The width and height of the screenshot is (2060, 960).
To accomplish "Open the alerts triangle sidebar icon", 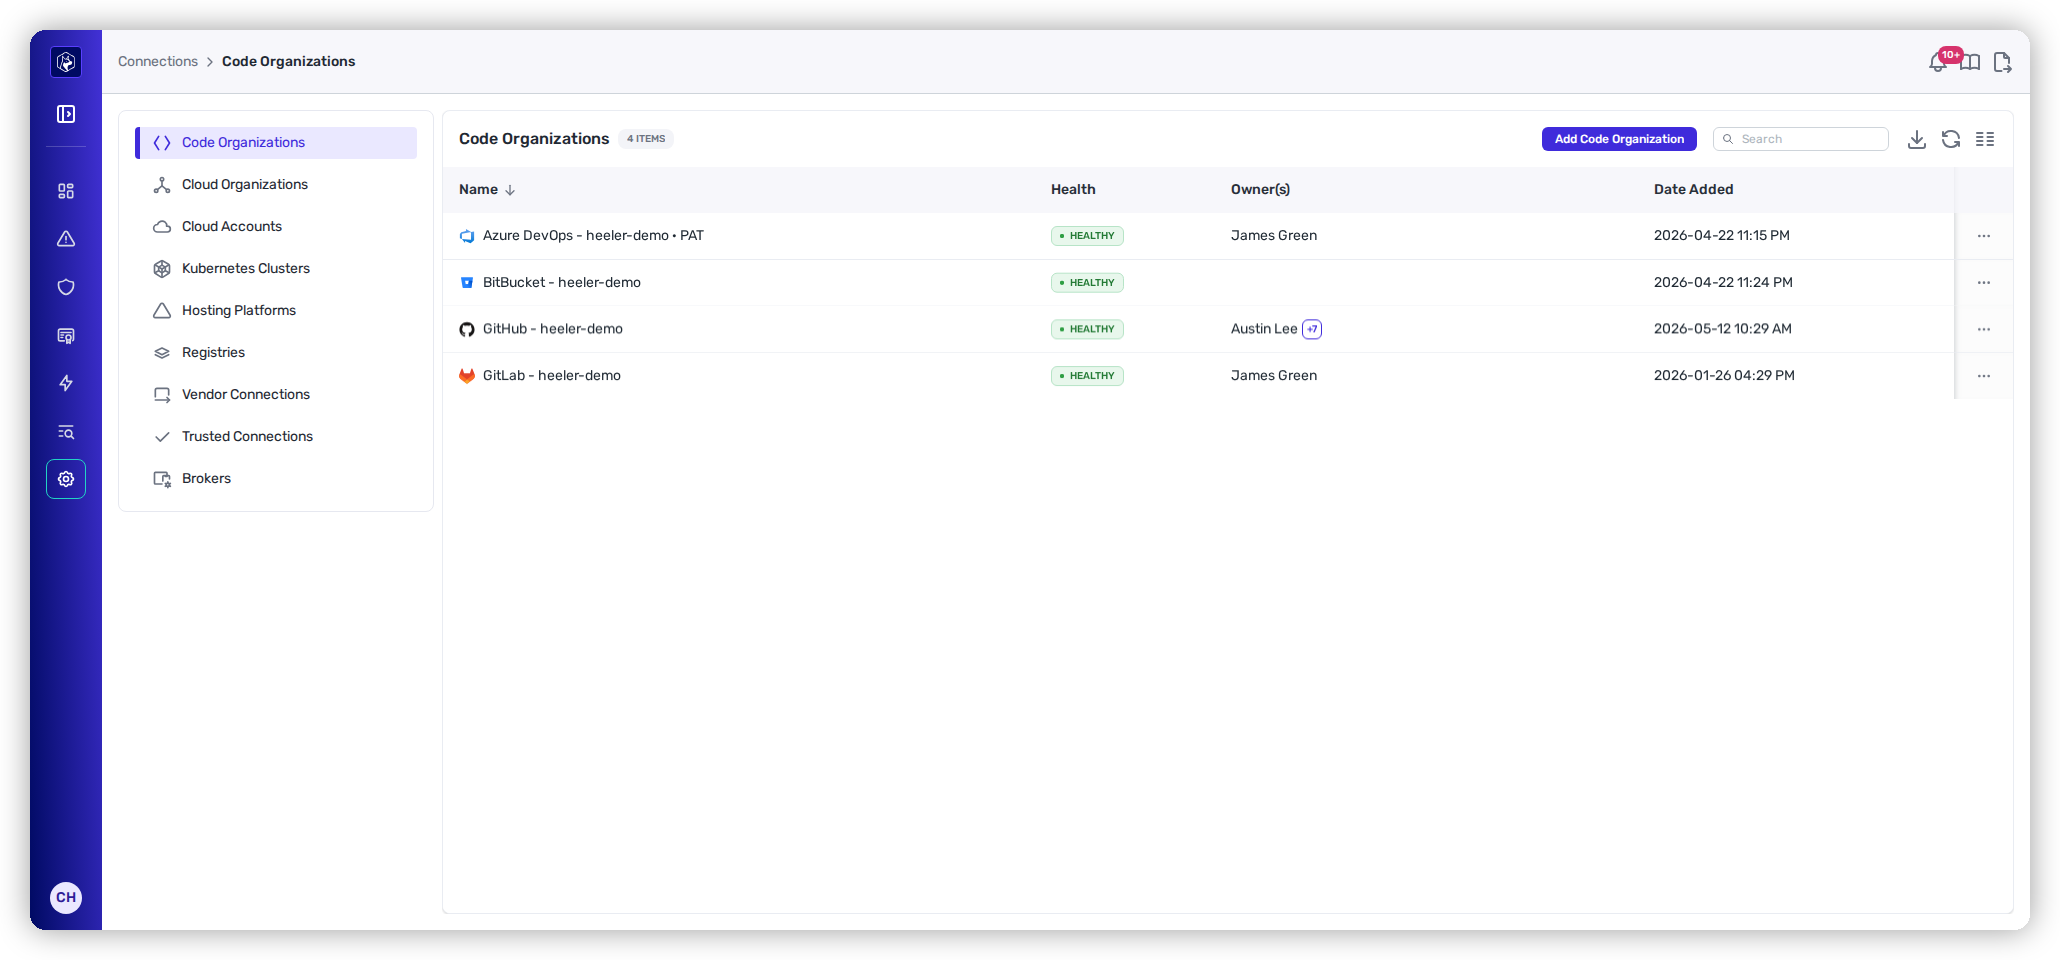I will click(66, 239).
